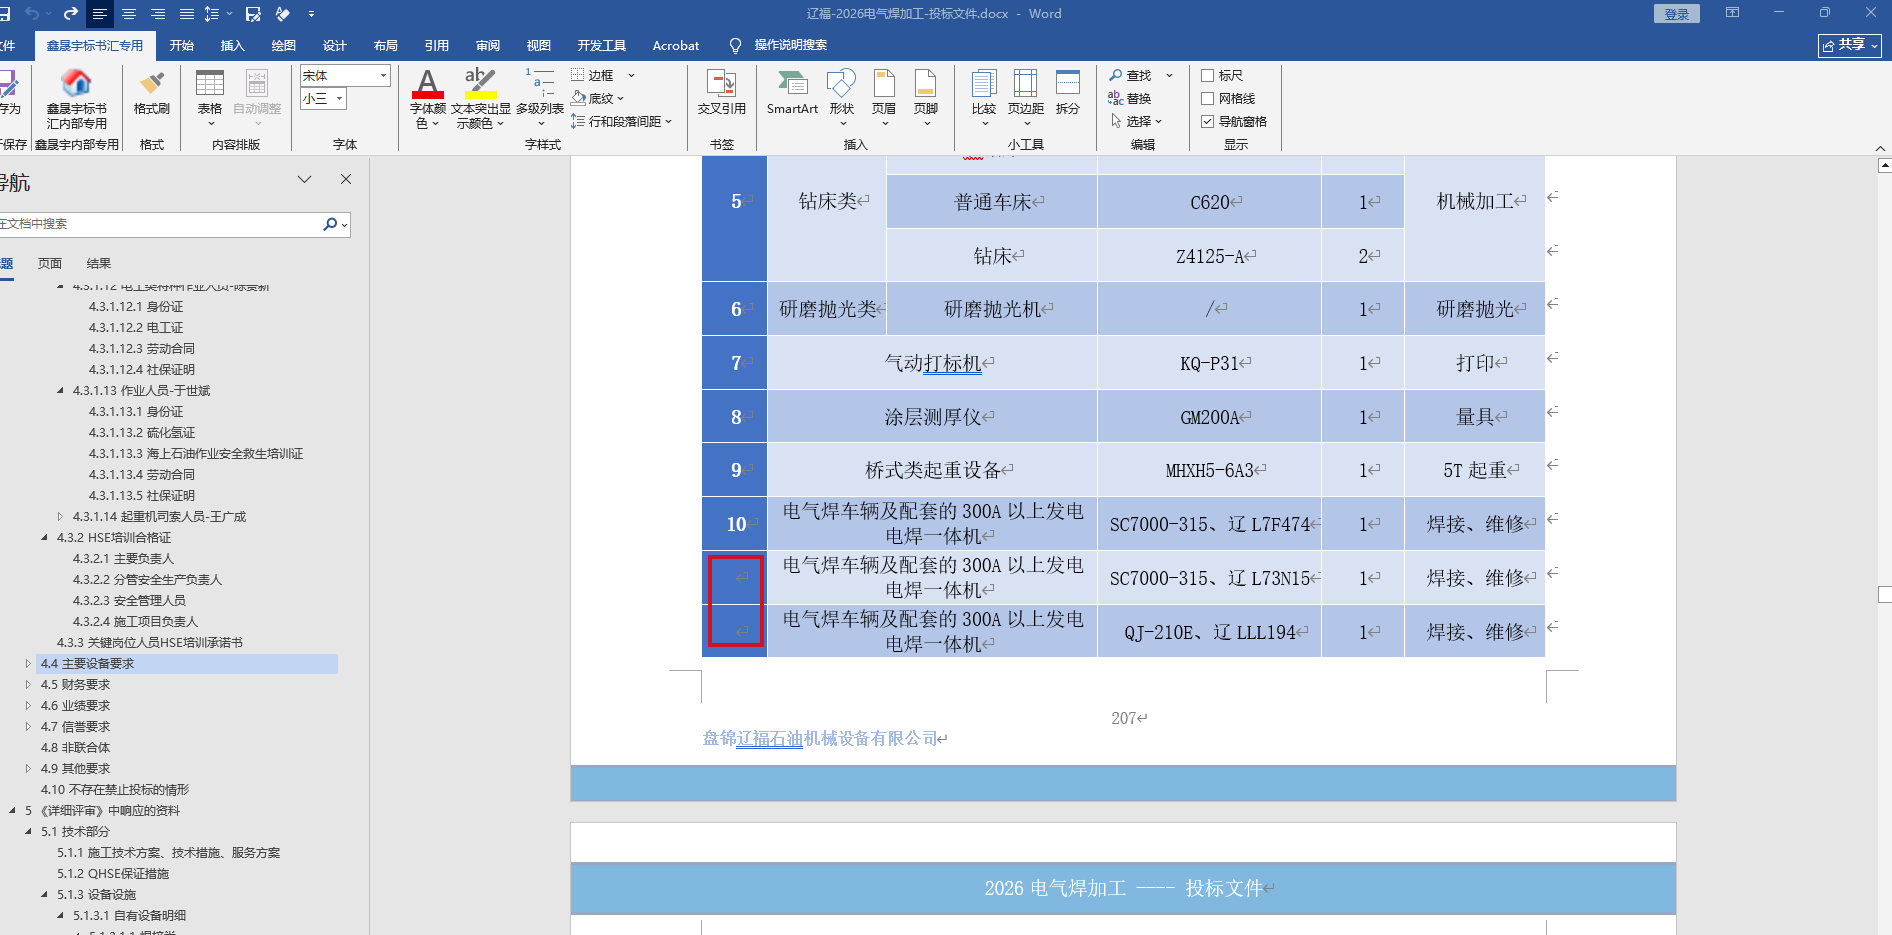Switch to the 结果 navigation tab
Screen dimensions: 1892x935
pyautogui.click(x=99, y=264)
